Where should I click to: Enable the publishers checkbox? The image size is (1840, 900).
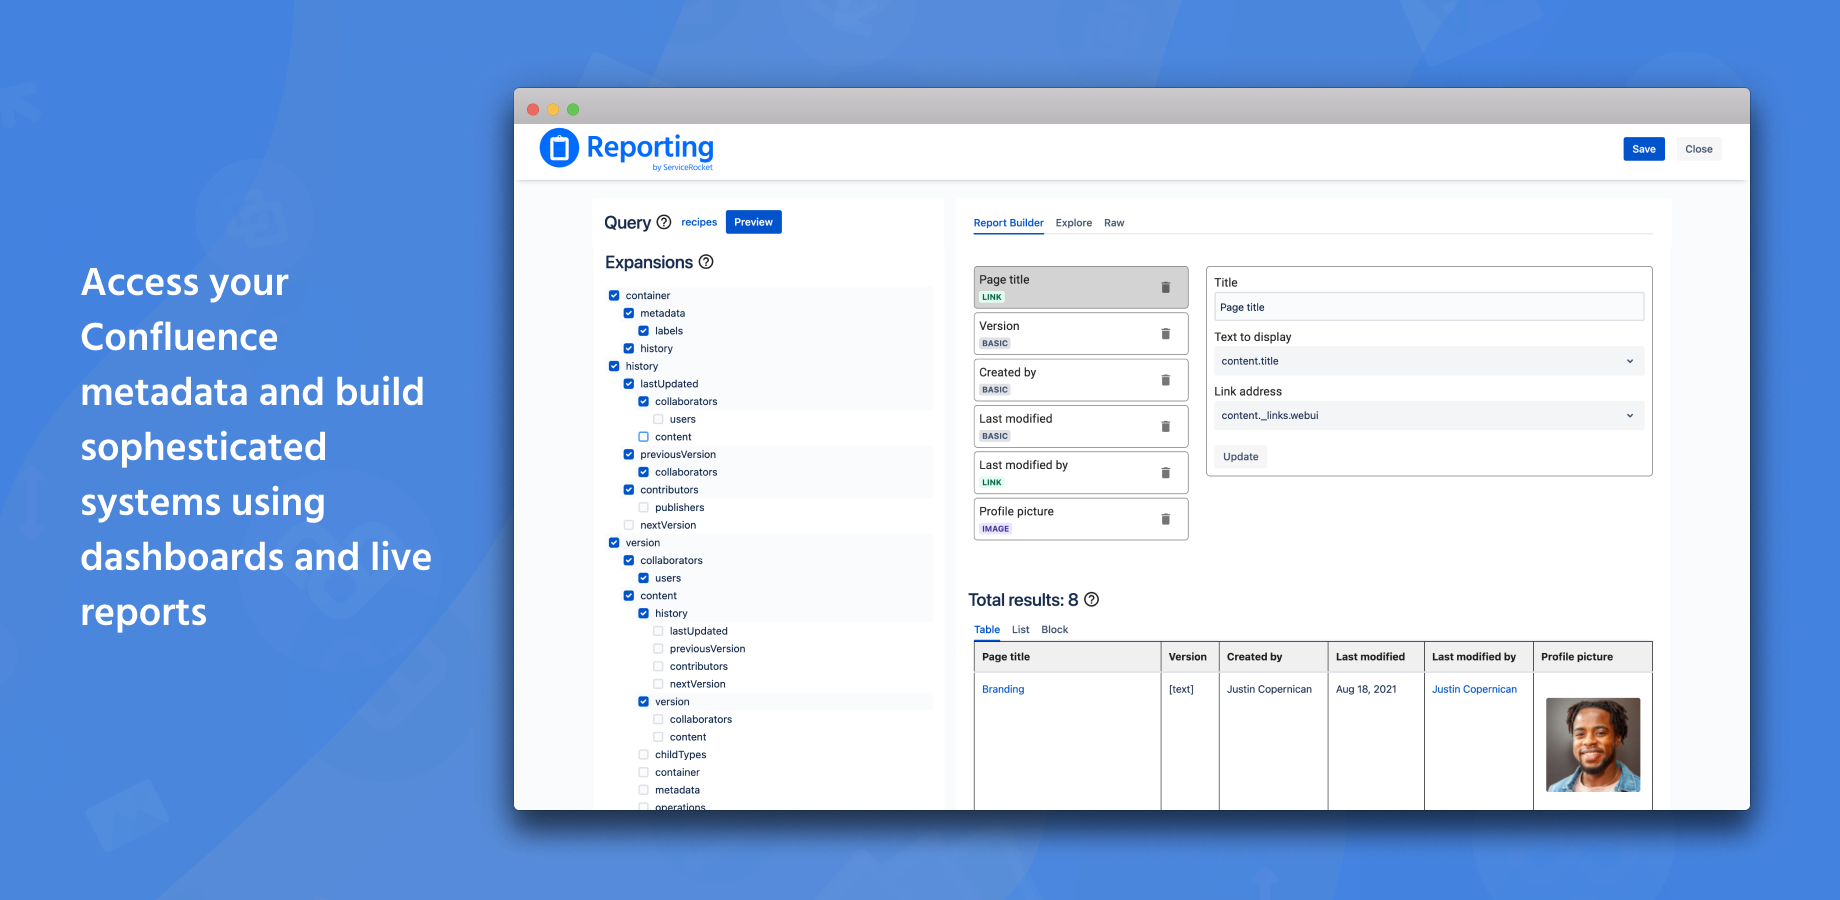[644, 508]
